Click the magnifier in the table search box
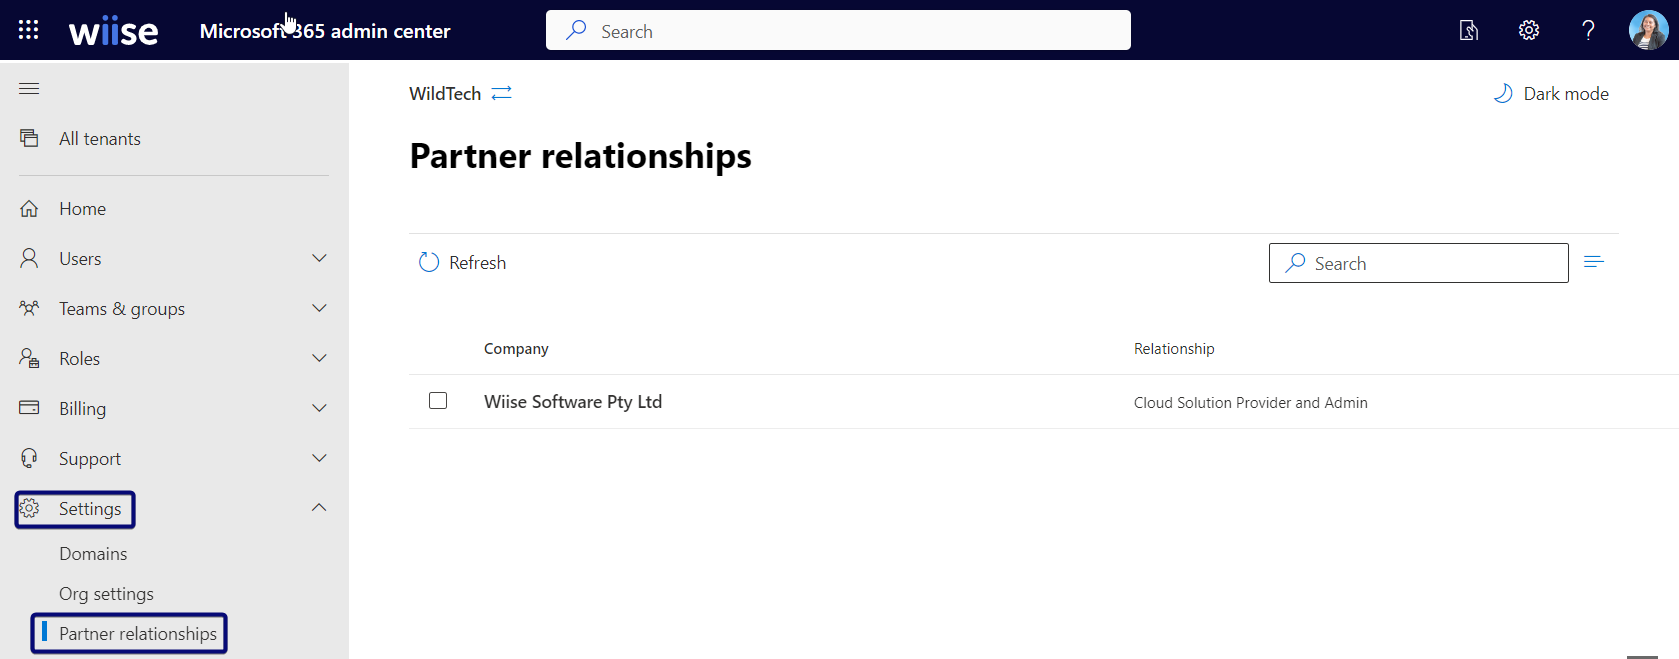 point(1295,262)
